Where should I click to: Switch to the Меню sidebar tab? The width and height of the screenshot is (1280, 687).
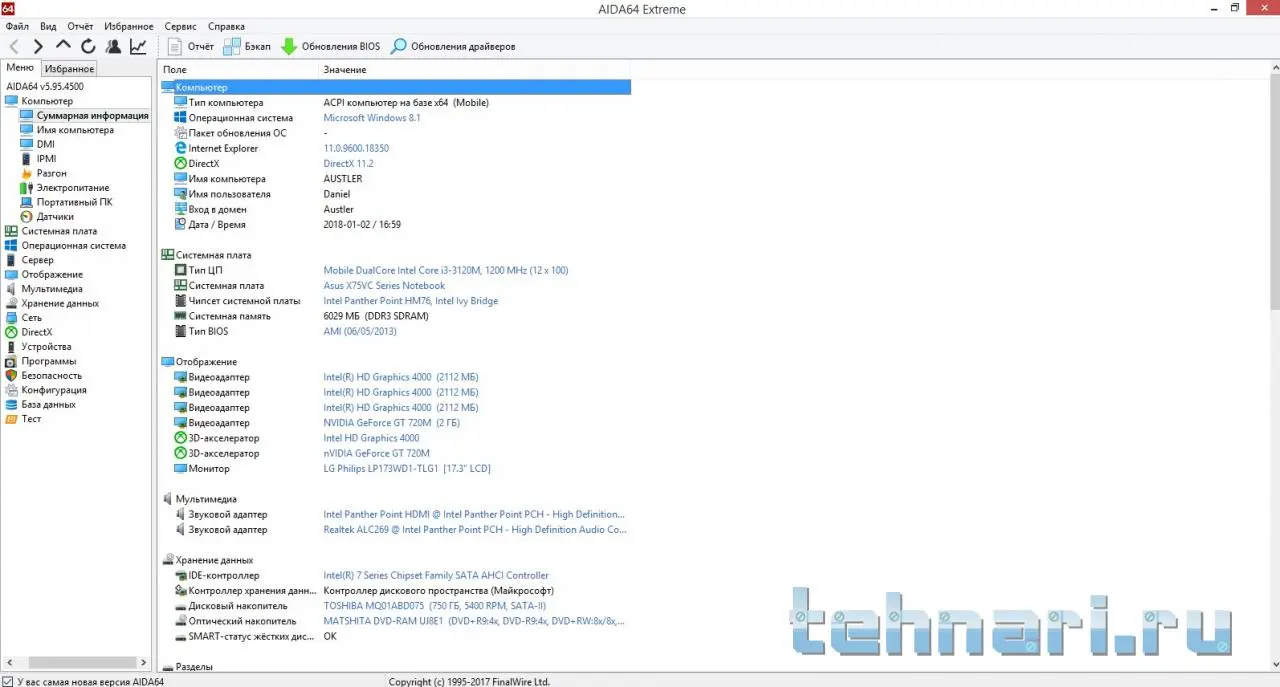[x=20, y=68]
